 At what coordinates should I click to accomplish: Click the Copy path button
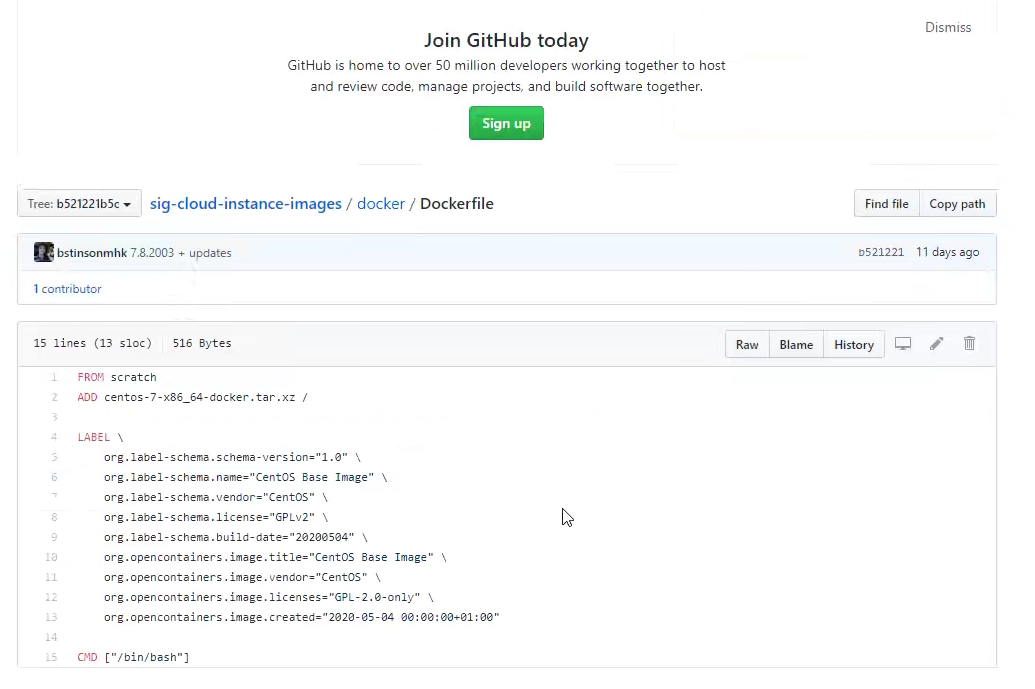[x=957, y=204]
